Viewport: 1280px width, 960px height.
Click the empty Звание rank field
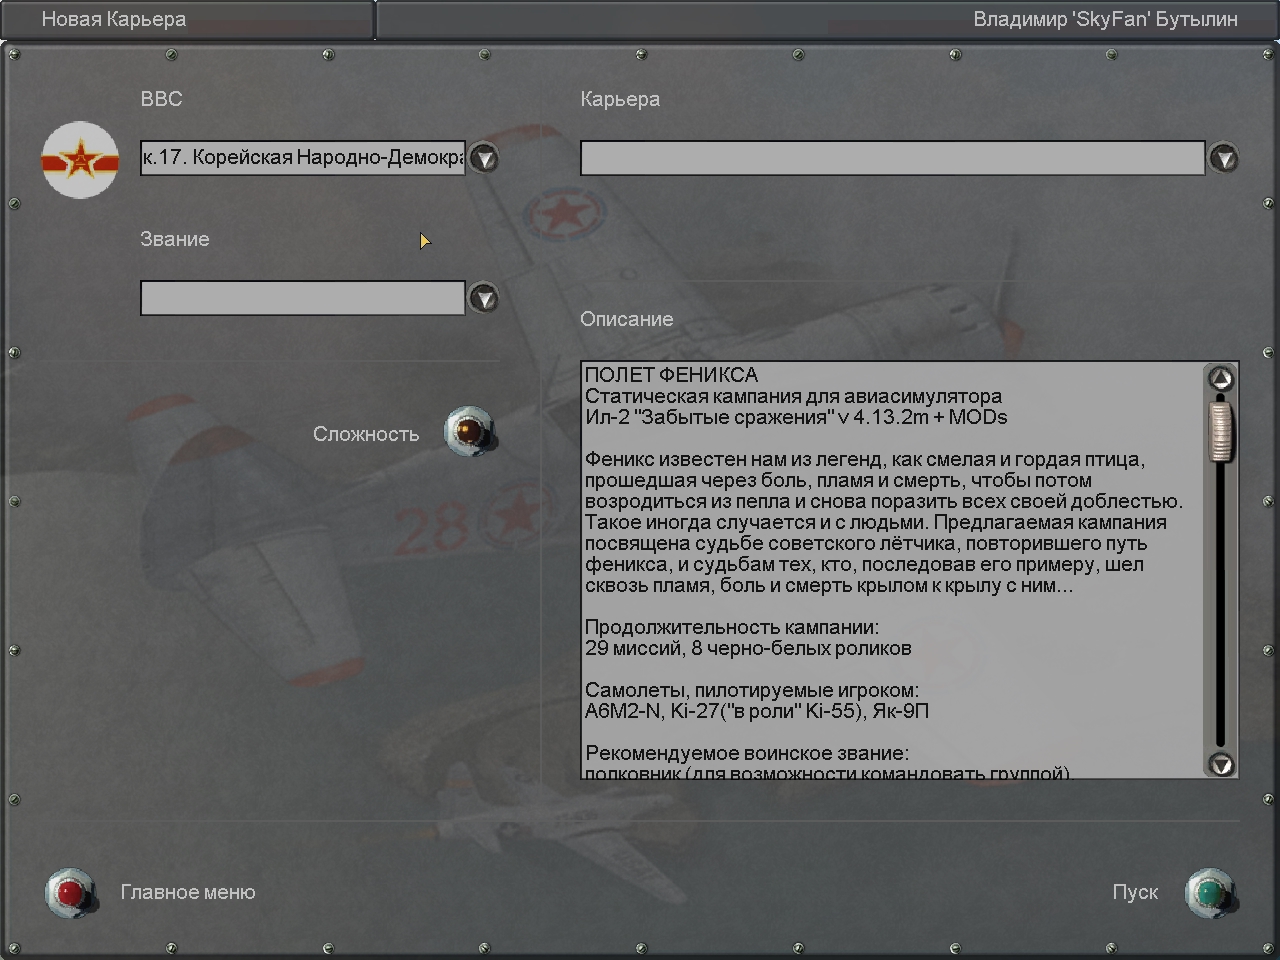303,298
